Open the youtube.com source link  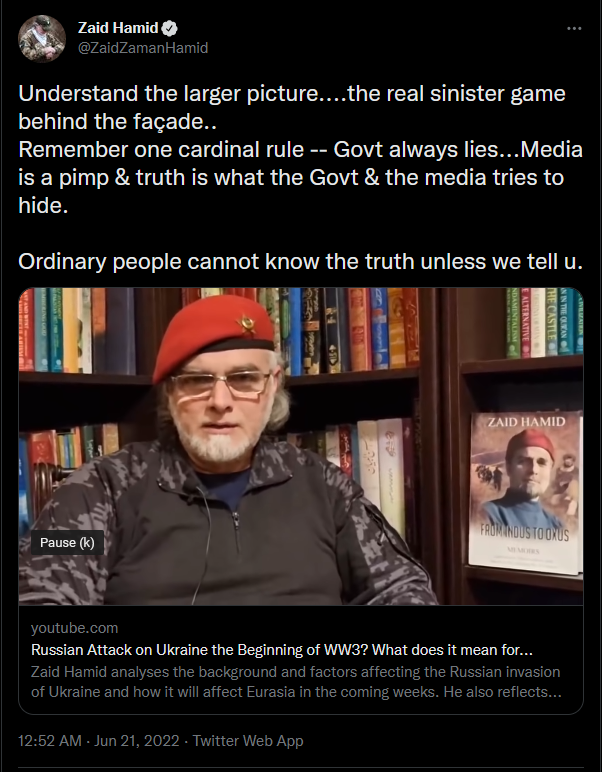pyautogui.click(x=74, y=628)
